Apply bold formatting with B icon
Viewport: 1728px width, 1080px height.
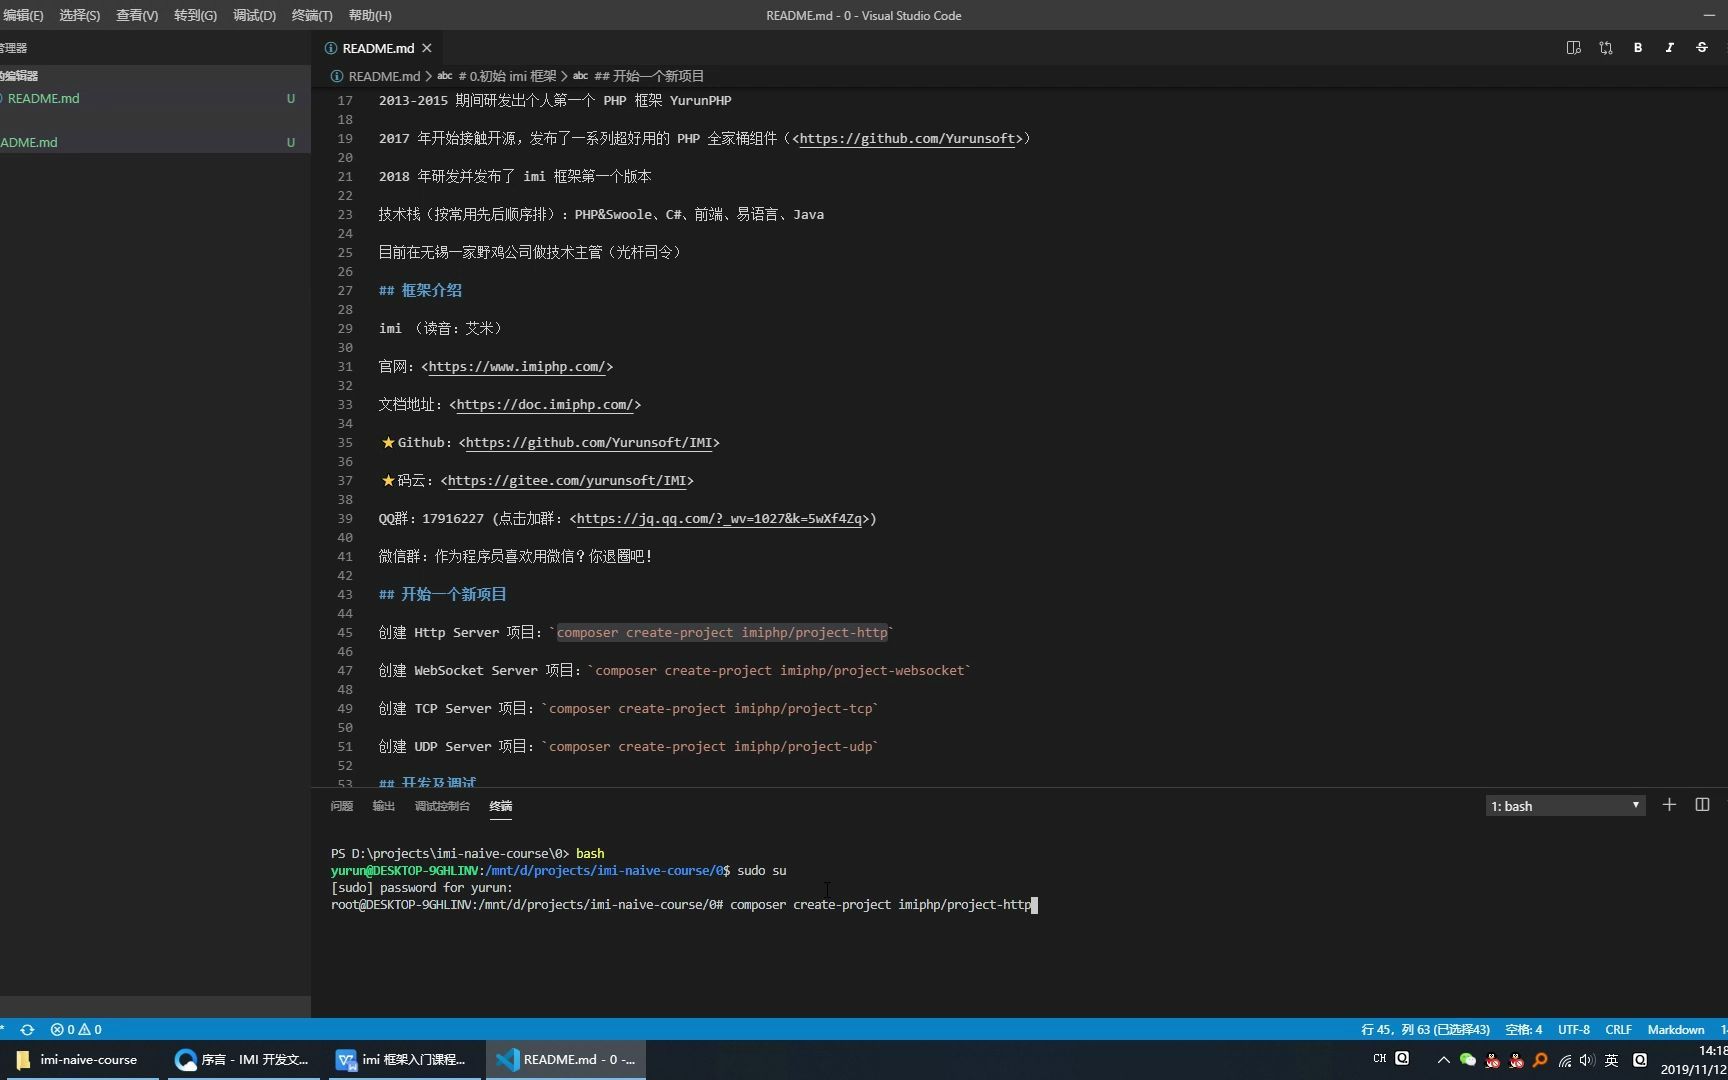pos(1638,48)
